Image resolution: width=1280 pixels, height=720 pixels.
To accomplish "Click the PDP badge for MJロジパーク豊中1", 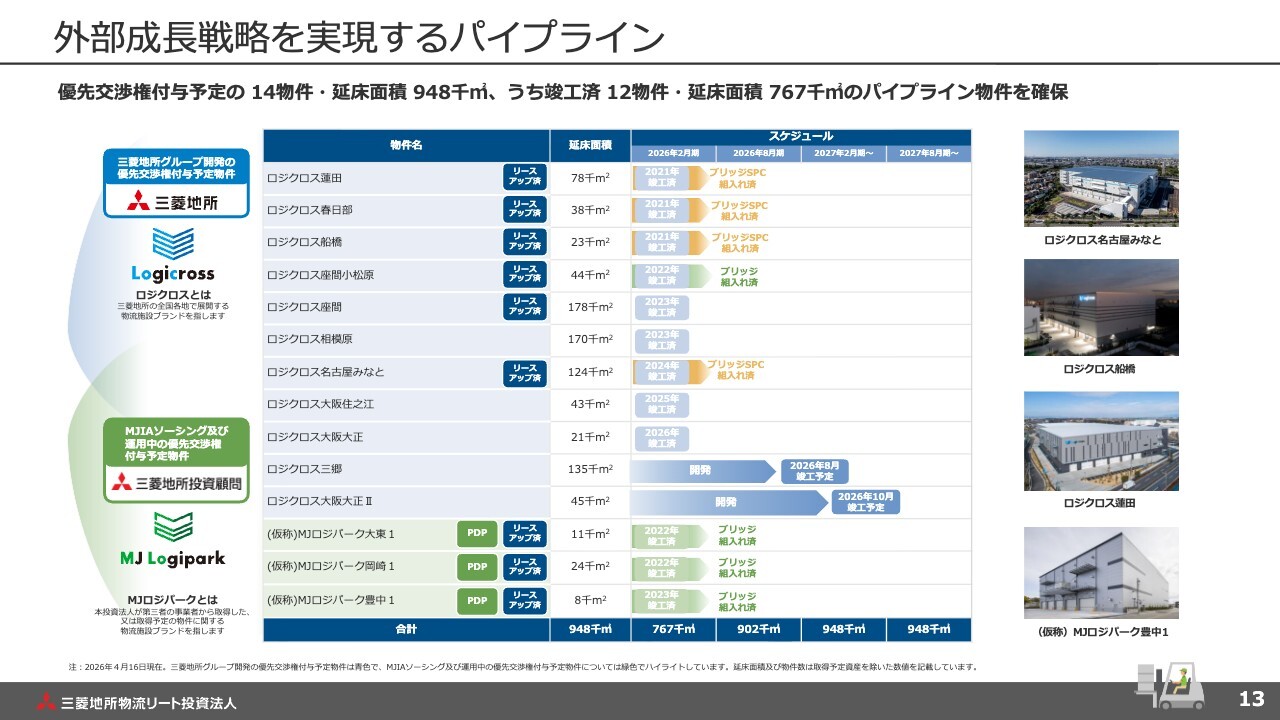I will point(477,600).
